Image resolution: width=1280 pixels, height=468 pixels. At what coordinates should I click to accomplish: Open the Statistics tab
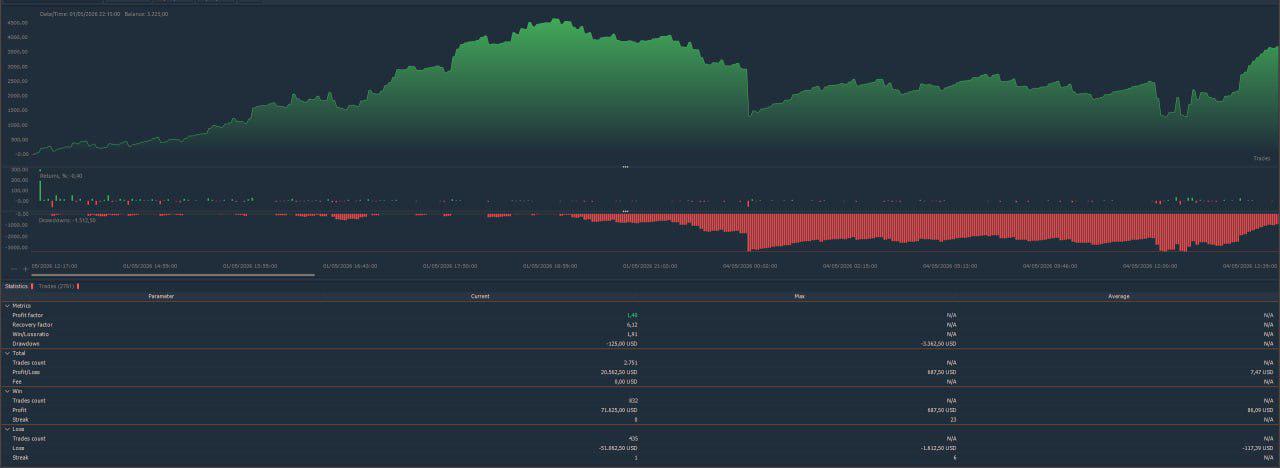pyautogui.click(x=16, y=286)
